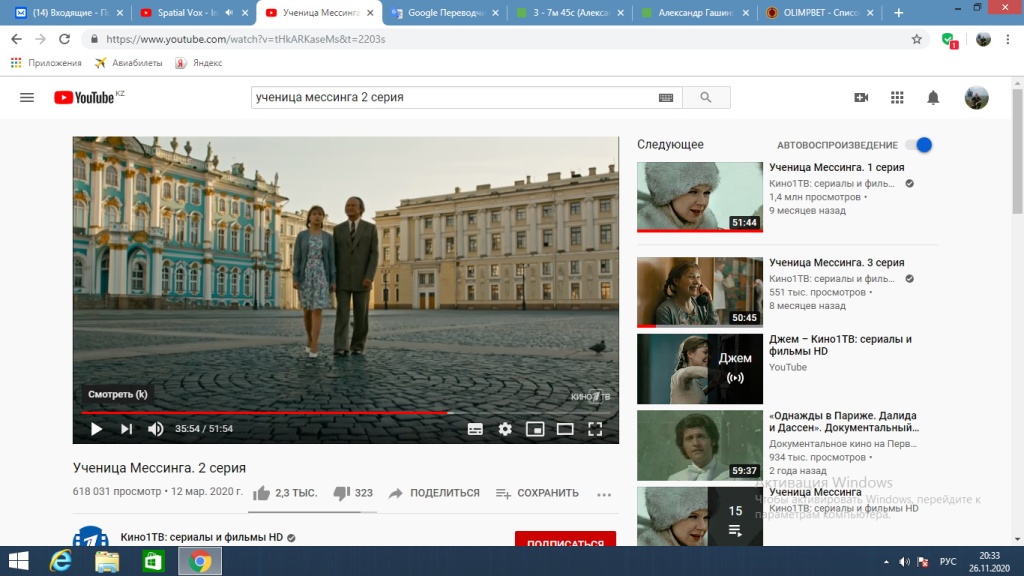The height and width of the screenshot is (576, 1024).
Task: Open more actions three-dot menu
Action: coord(604,494)
